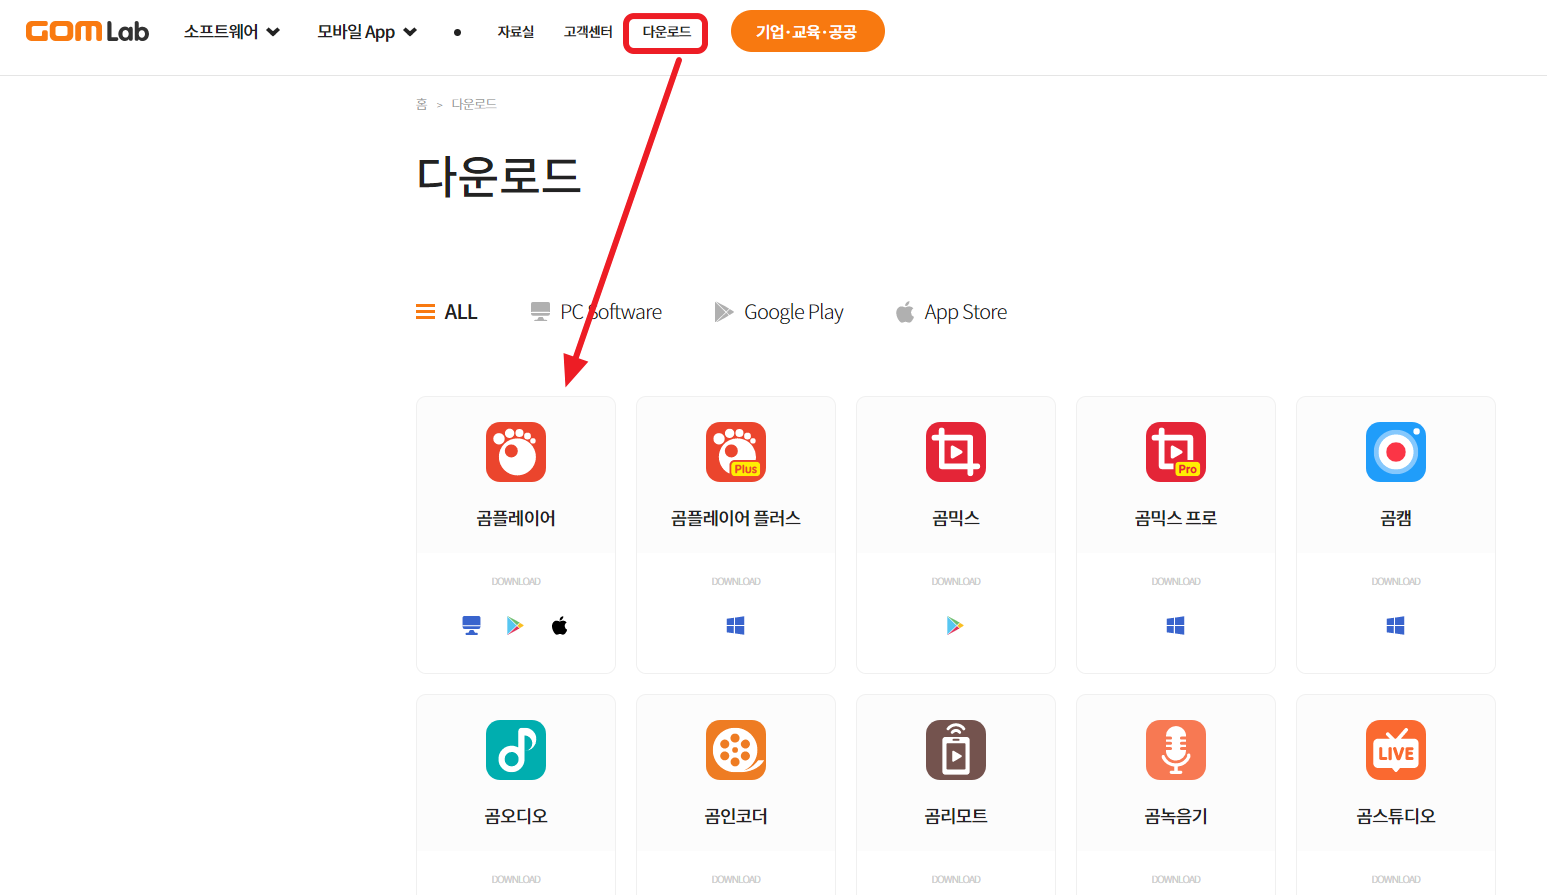The image size is (1547, 895).
Task: Click DOWNLOAD label under 곰캠
Action: (1396, 581)
